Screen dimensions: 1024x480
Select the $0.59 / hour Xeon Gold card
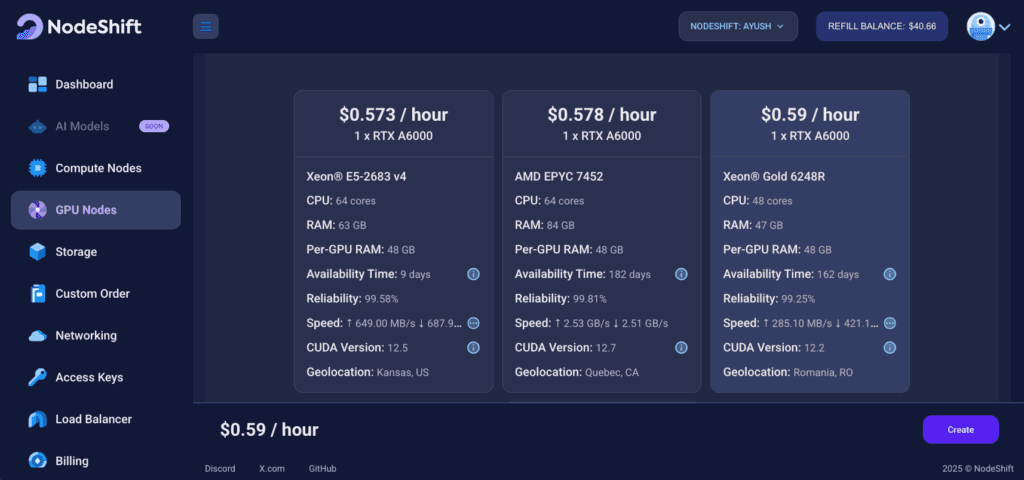point(810,241)
